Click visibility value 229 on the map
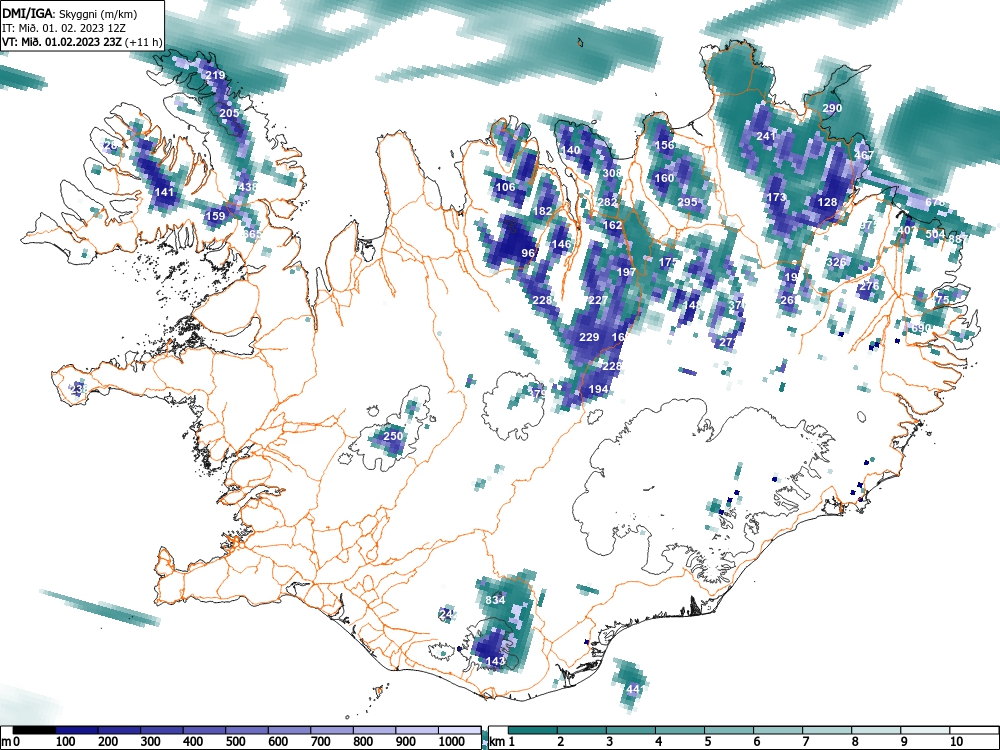 click(589, 337)
